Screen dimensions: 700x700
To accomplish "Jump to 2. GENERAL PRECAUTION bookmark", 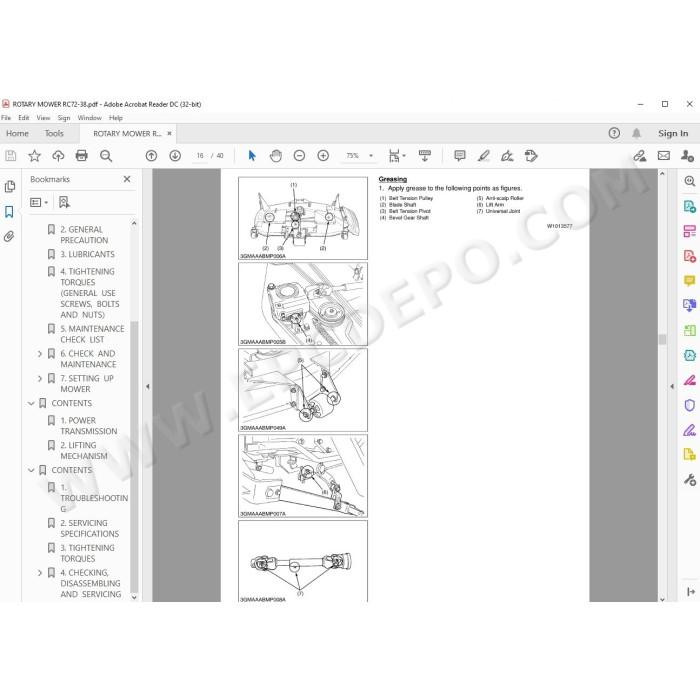I will [x=84, y=235].
